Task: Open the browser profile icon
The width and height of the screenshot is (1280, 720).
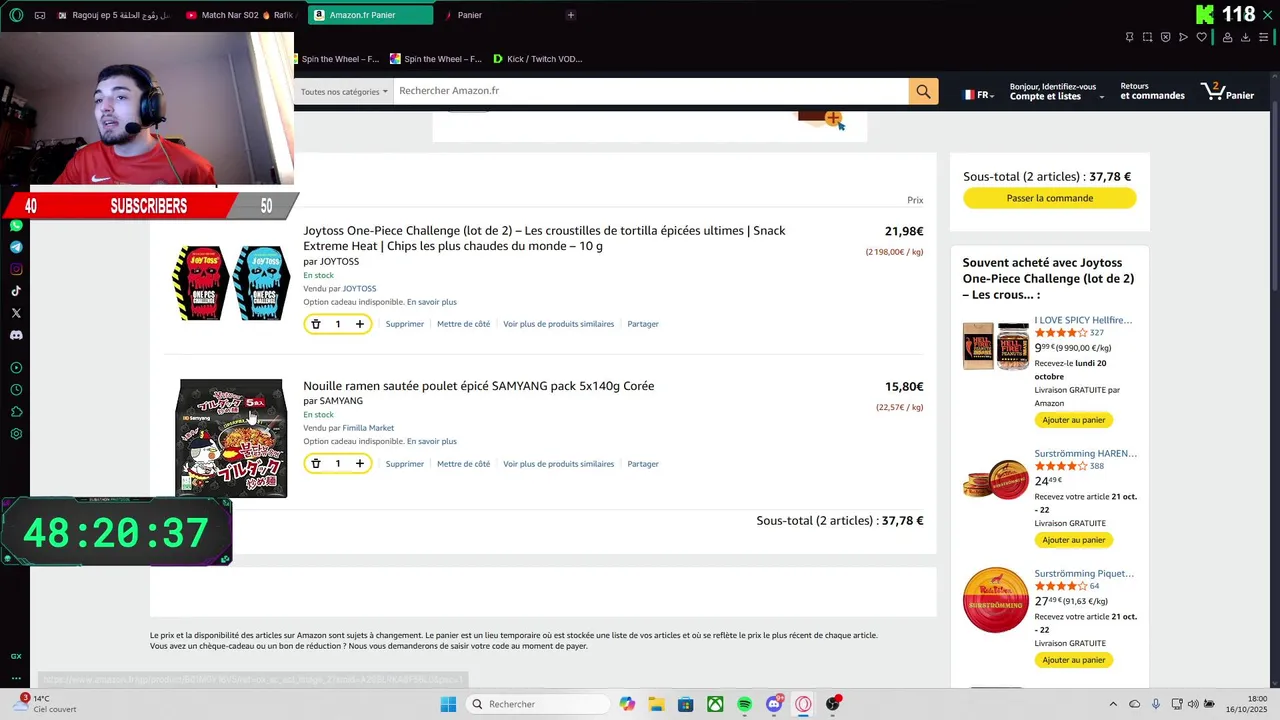Action: pos(1227,37)
